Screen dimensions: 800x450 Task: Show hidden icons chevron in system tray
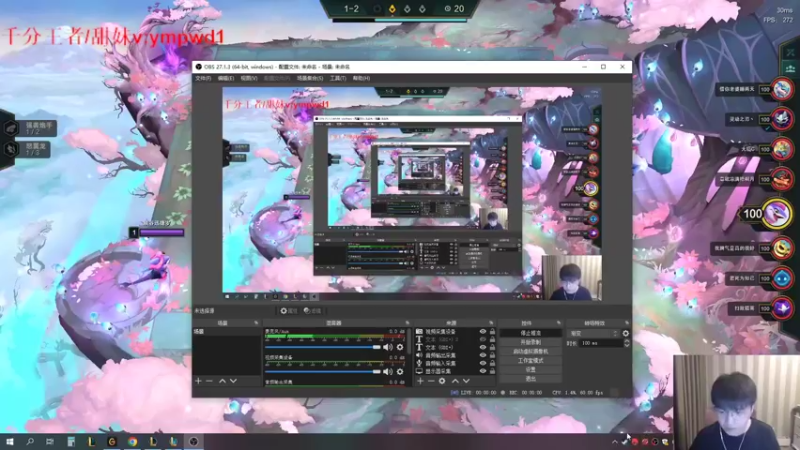click(615, 442)
